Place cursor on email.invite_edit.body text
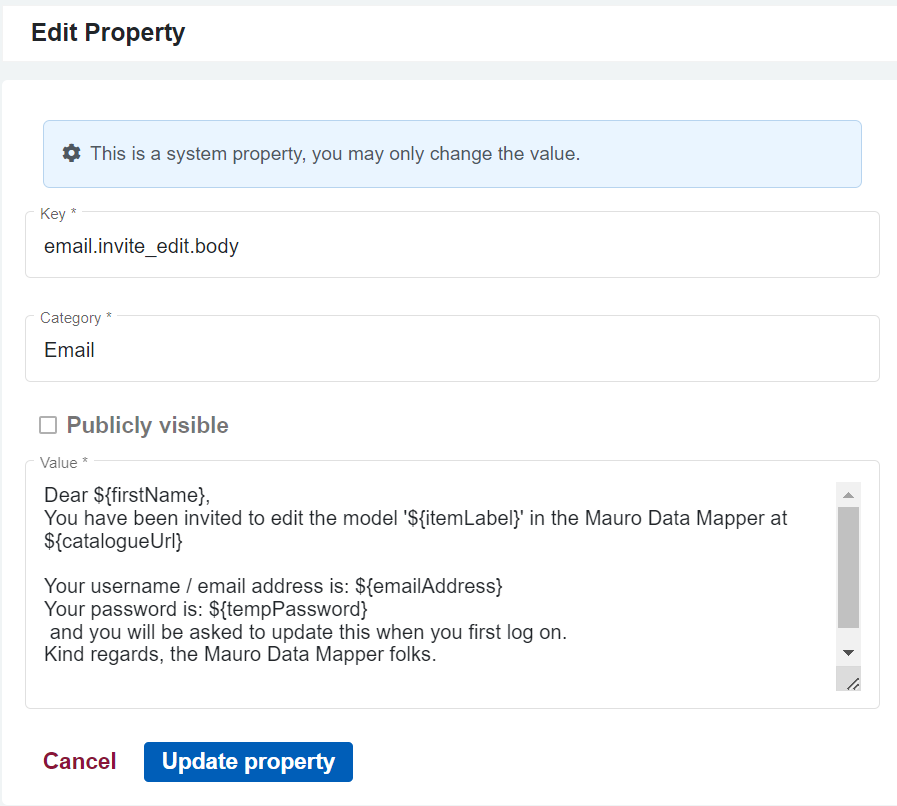Image resolution: width=897 pixels, height=806 pixels. coord(141,245)
